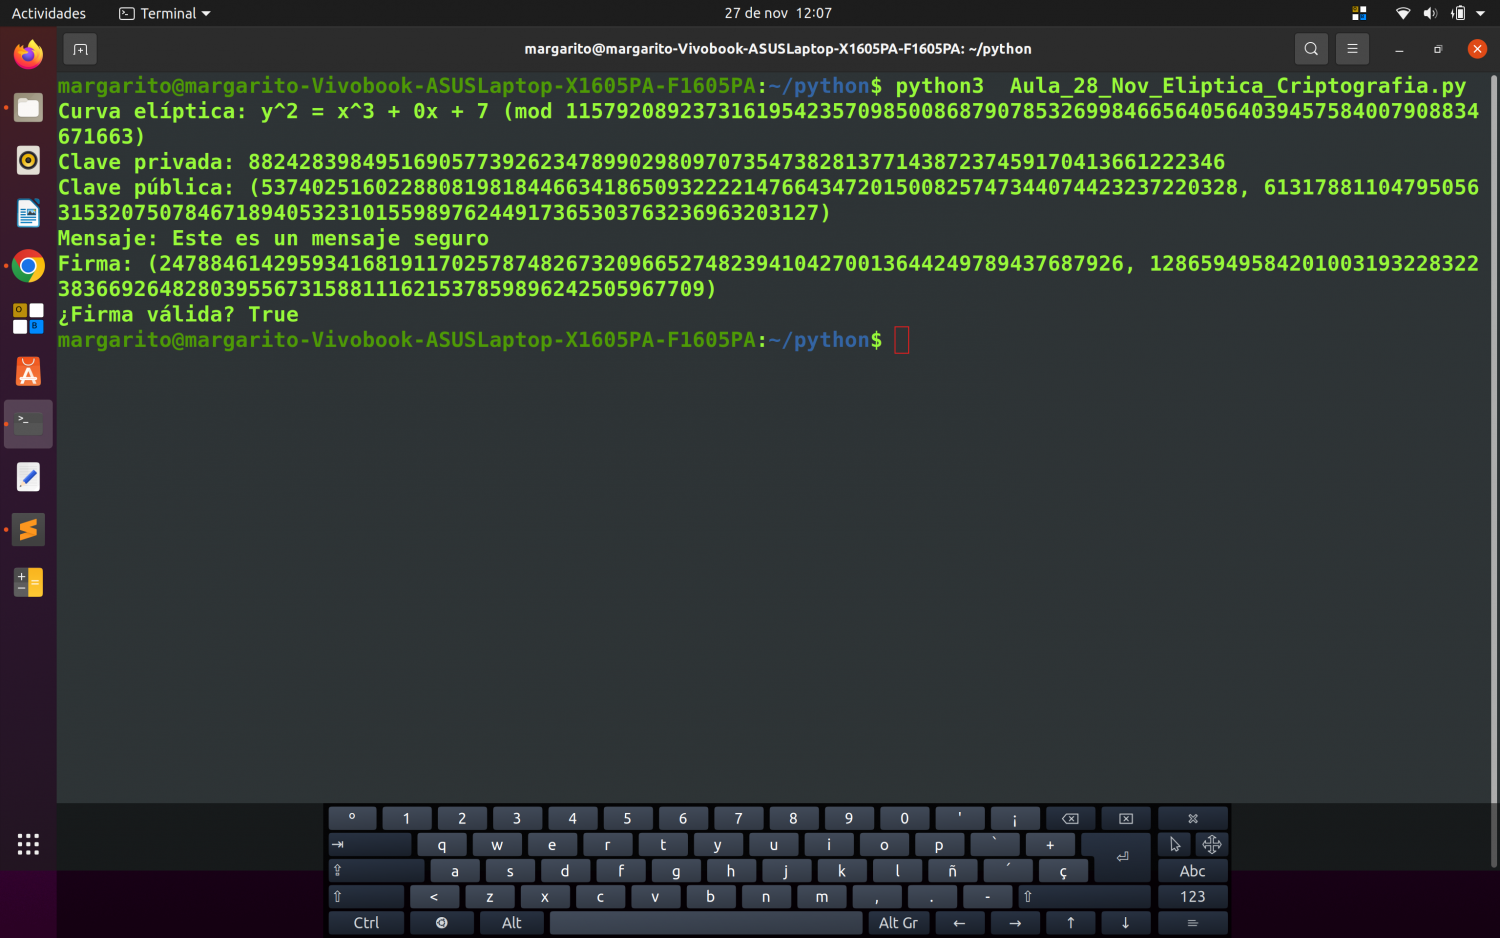Tap the Super key on keyboard
Screen dimensions: 1500x938
441,922
